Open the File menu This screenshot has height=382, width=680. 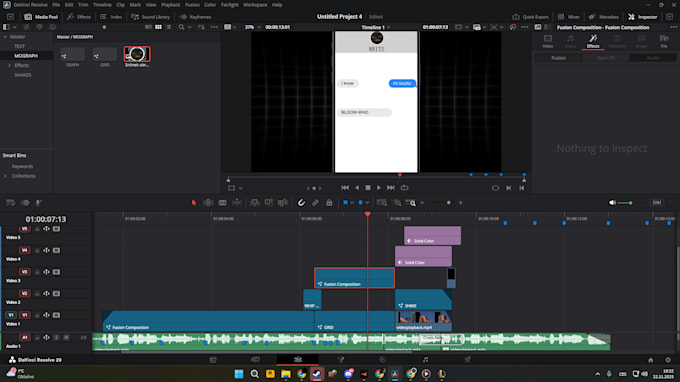pyautogui.click(x=56, y=5)
